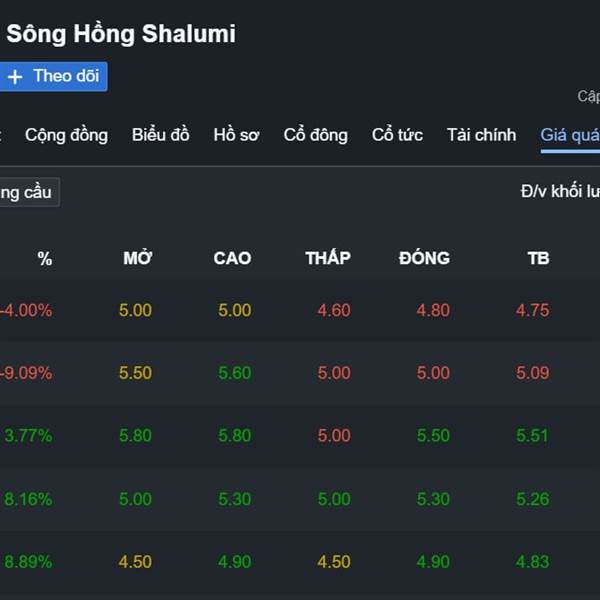Image resolution: width=600 pixels, height=600 pixels.
Task: Select the highlighted Giá quá khứ tab
Action: [570, 135]
